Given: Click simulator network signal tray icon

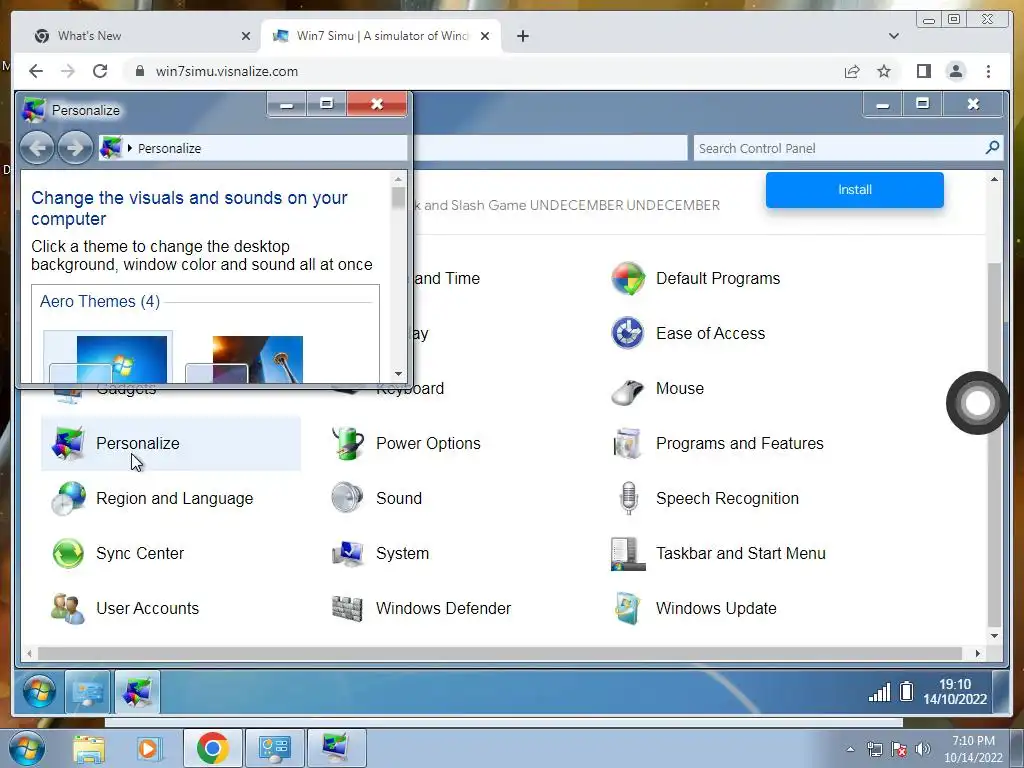Looking at the screenshot, I should 879,692.
